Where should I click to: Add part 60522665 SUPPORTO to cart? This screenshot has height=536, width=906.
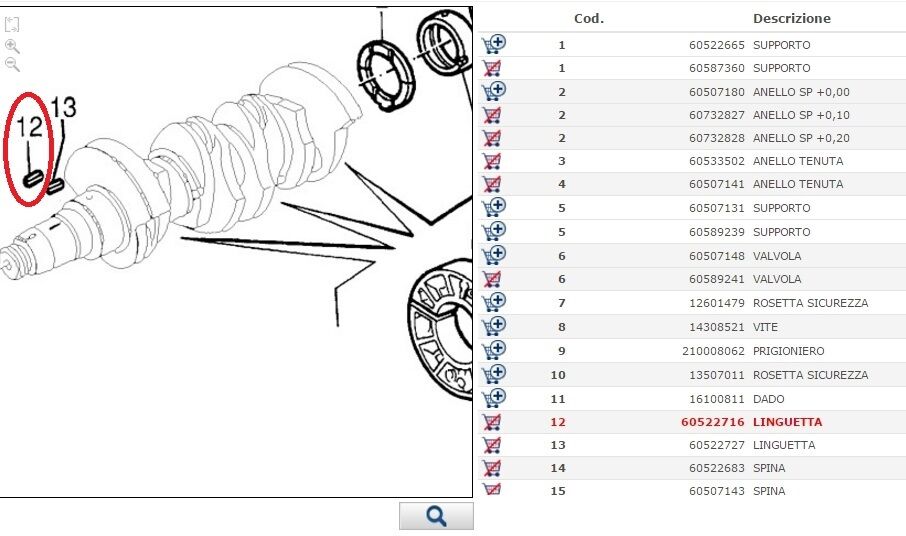click(x=493, y=44)
